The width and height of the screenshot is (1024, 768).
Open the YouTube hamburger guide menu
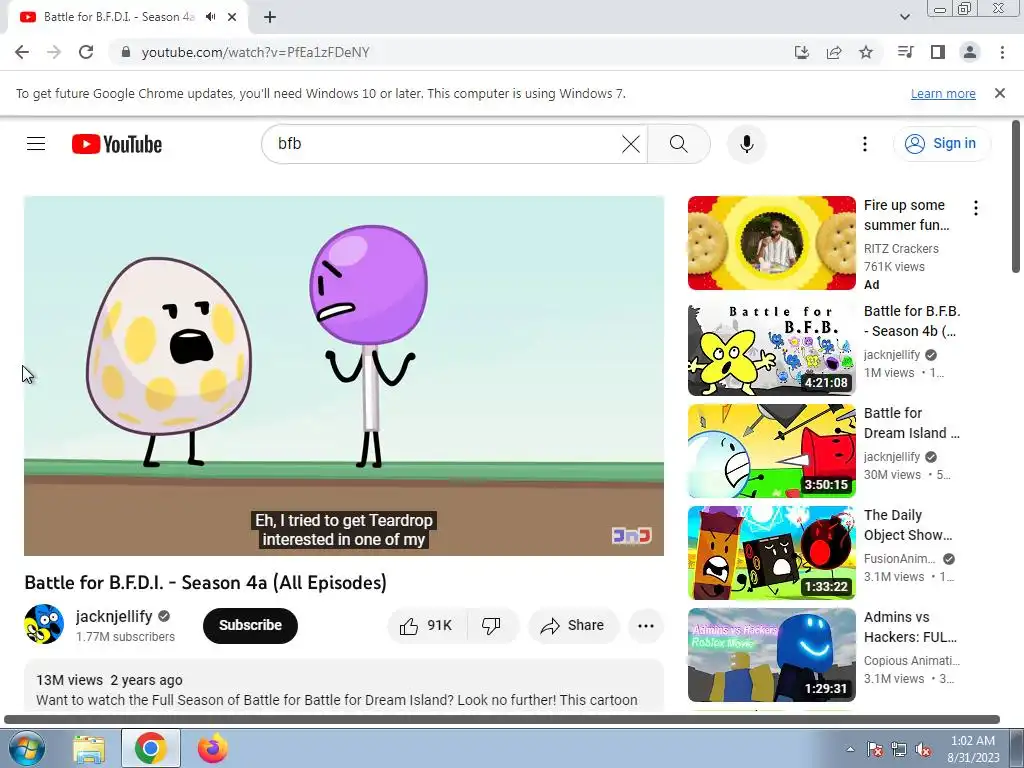(x=36, y=144)
